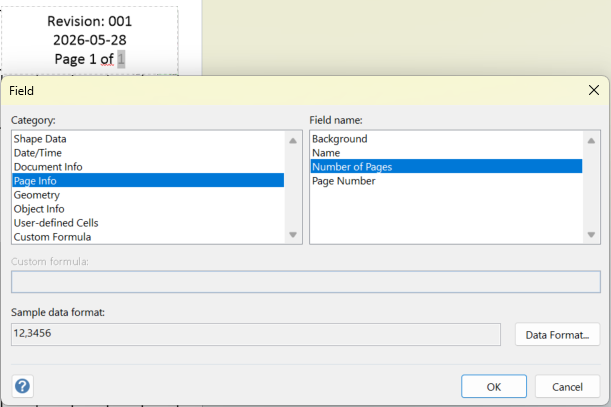Select Background field name
This screenshot has width=611, height=407.
point(446,139)
